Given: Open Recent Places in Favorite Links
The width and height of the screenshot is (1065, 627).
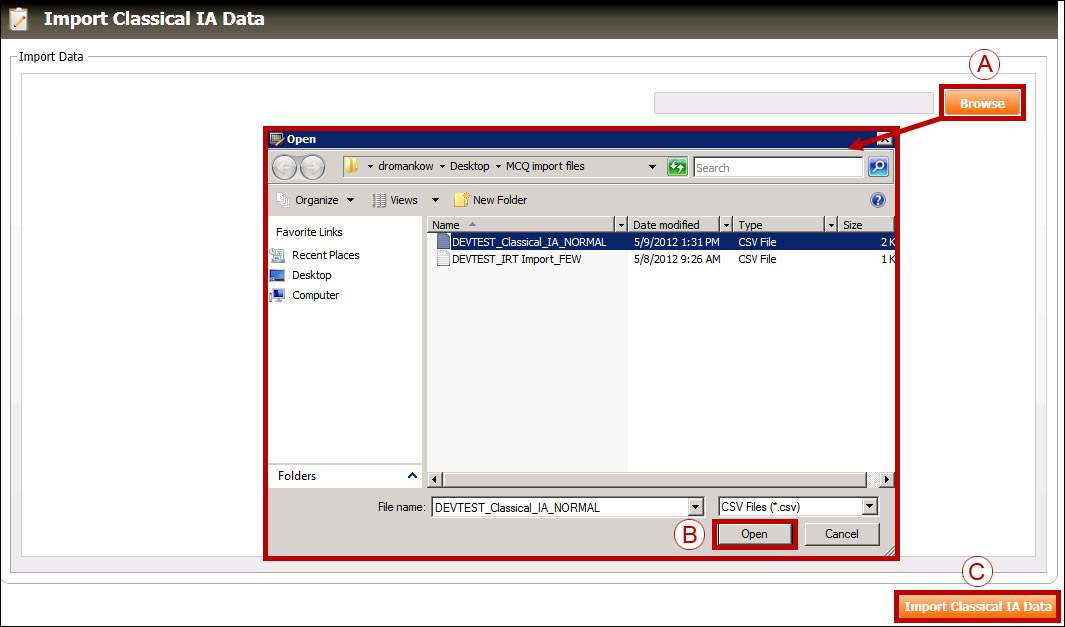Looking at the screenshot, I should 325,255.
